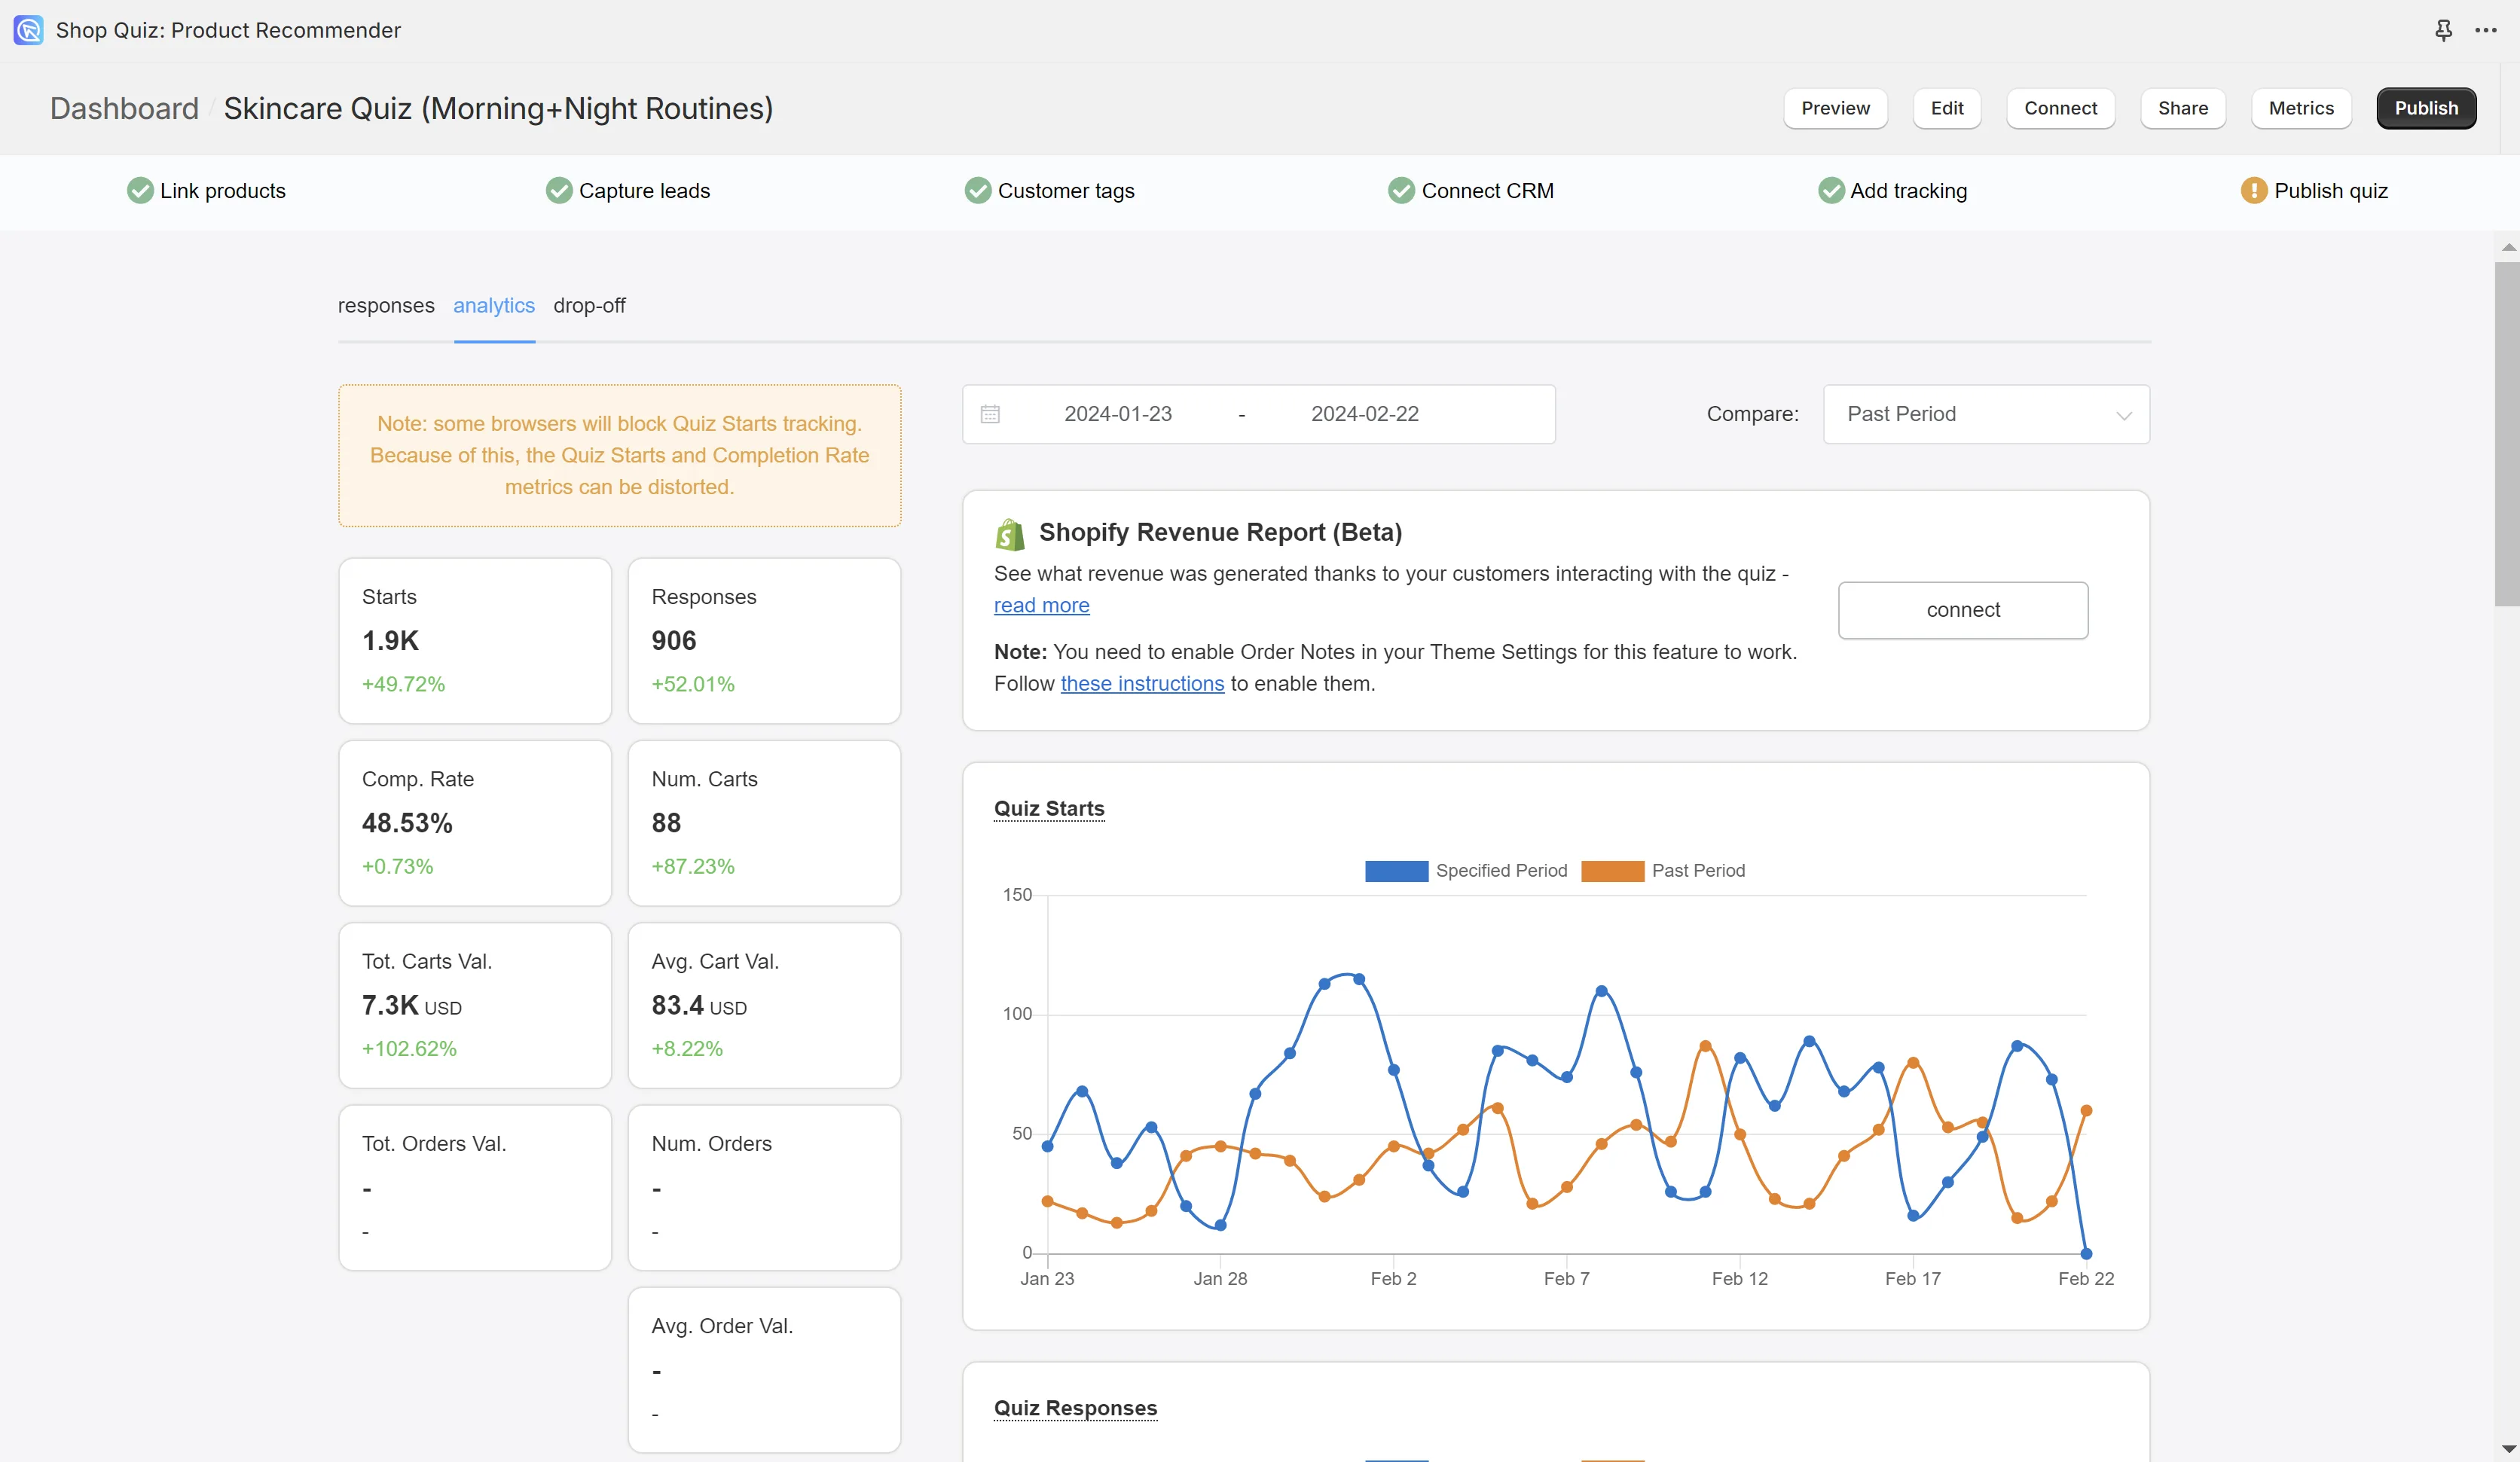Click the Preview button
2520x1462 pixels.
1835,108
